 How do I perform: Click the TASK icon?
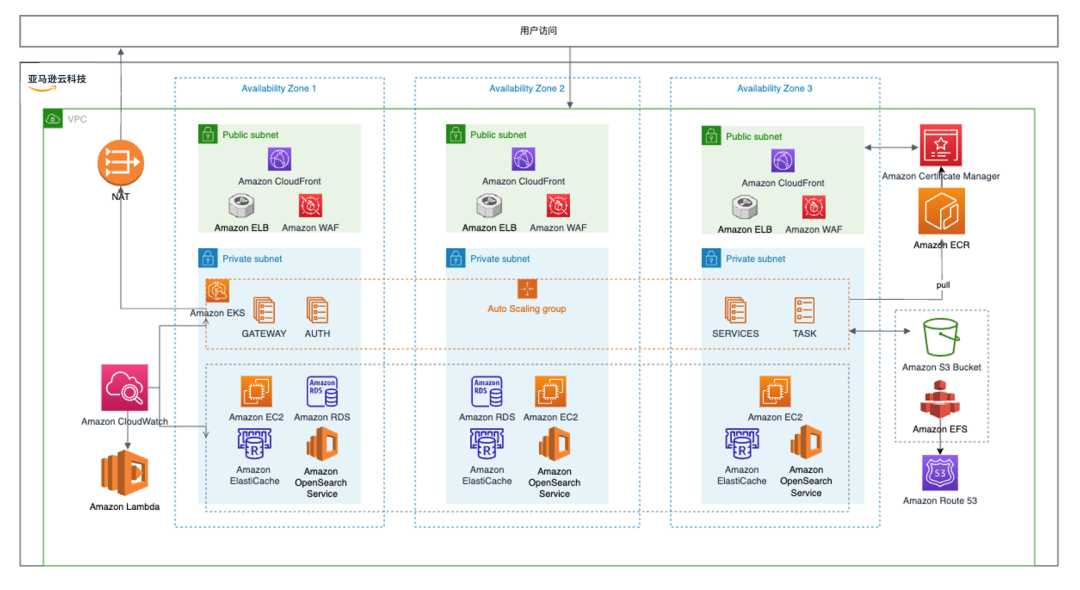[x=804, y=310]
